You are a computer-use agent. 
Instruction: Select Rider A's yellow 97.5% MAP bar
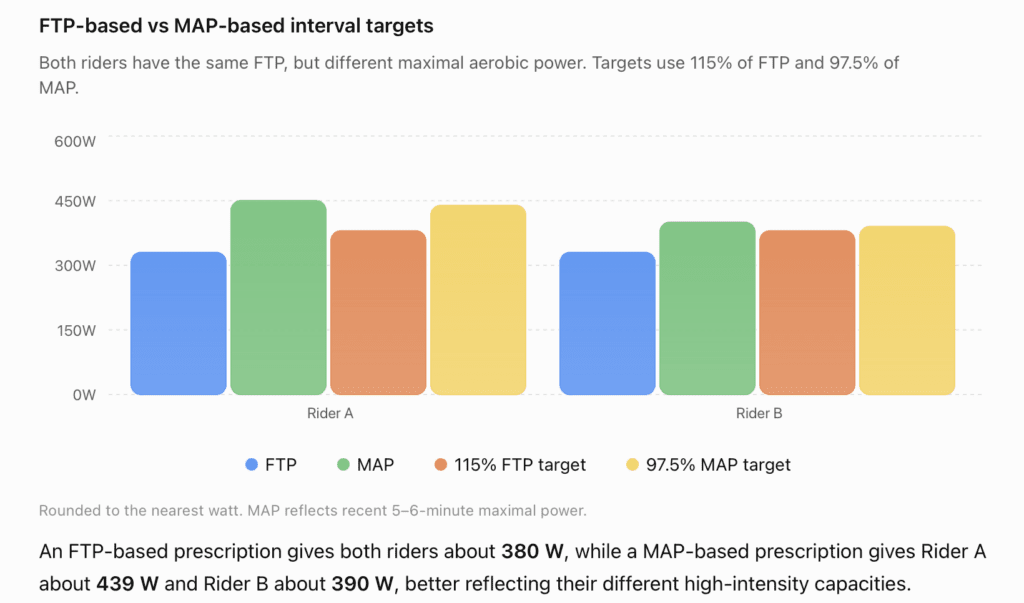pyautogui.click(x=478, y=300)
